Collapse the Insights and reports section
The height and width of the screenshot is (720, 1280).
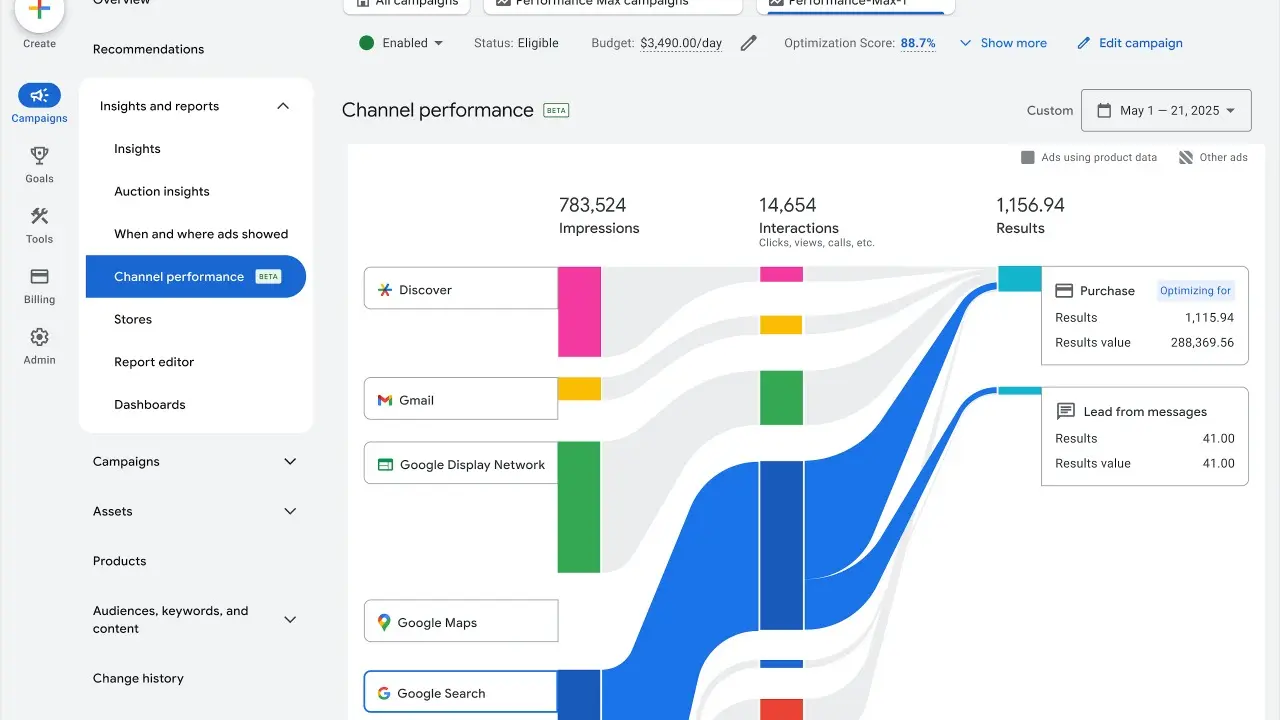click(283, 105)
